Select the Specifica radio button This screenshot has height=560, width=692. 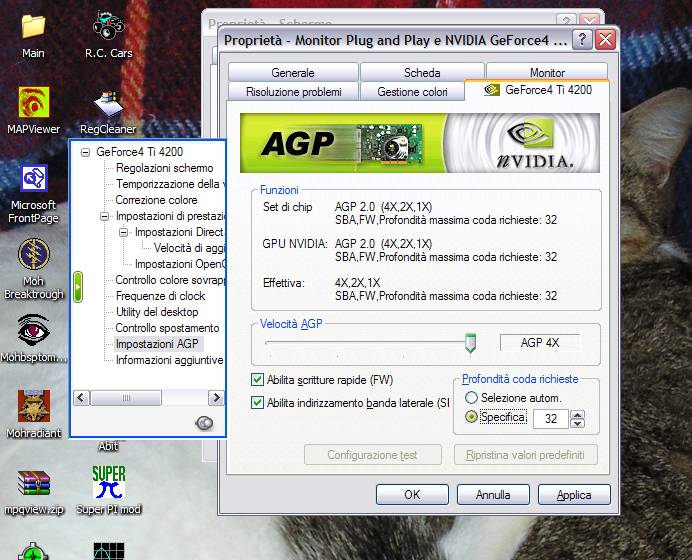click(471, 417)
